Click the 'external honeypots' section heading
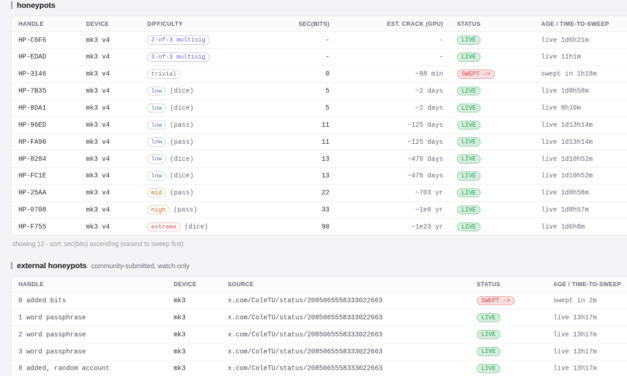Screen dimensions: 627x376 [x=52, y=266]
